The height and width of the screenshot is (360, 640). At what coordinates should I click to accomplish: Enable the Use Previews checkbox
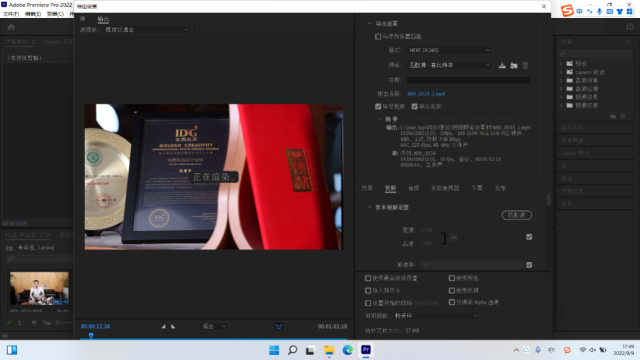point(451,278)
